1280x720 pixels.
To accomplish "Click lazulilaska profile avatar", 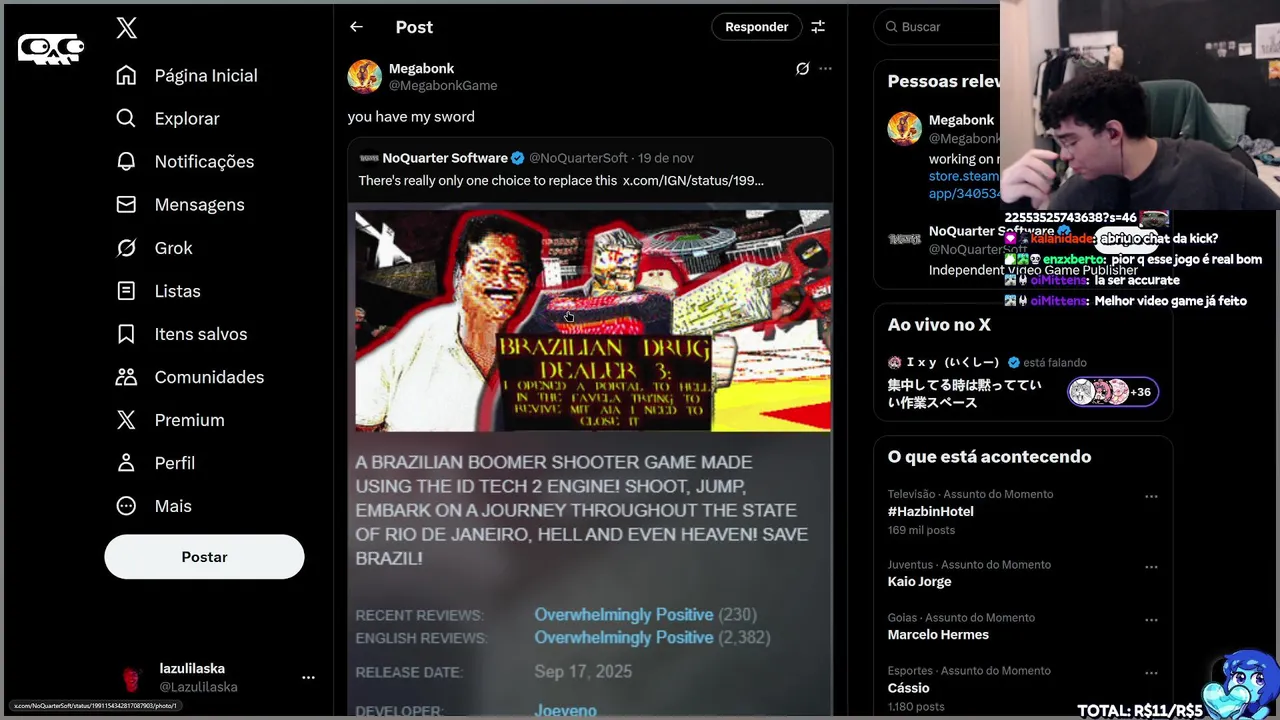I will click(x=132, y=678).
